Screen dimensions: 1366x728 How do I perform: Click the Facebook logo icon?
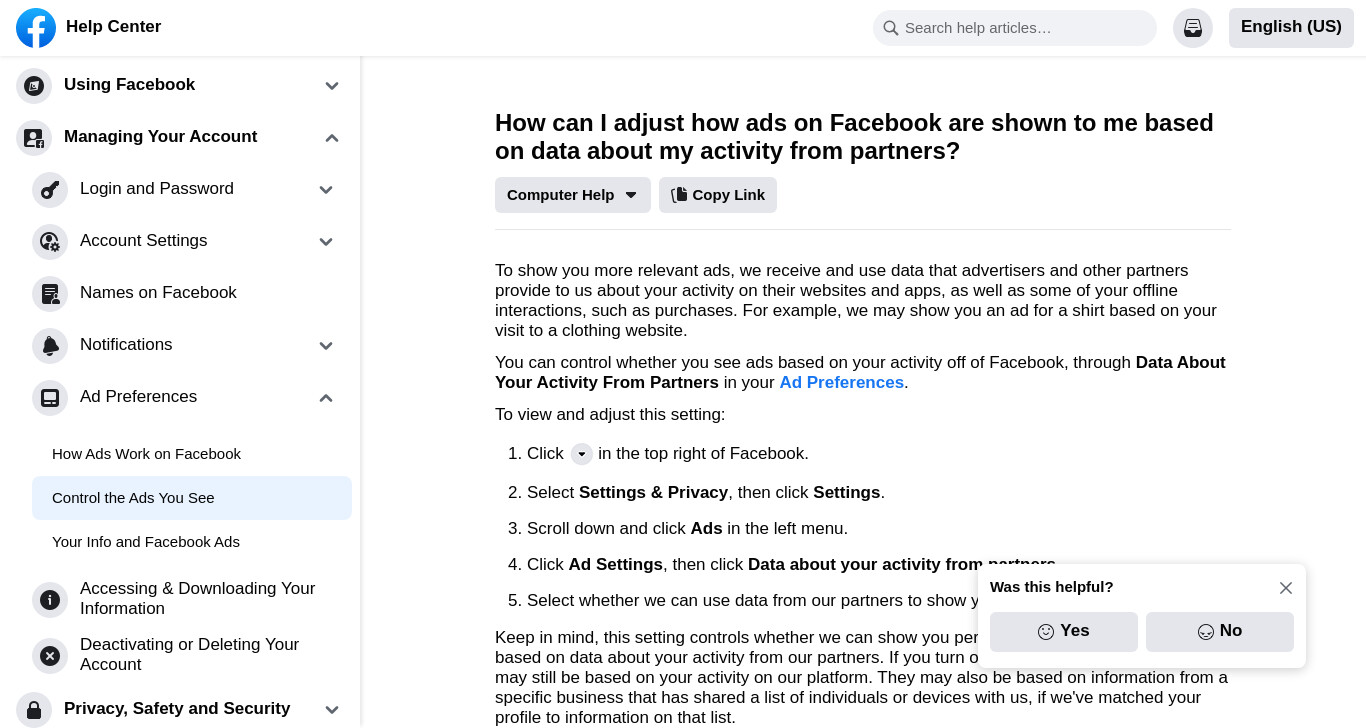pos(36,28)
